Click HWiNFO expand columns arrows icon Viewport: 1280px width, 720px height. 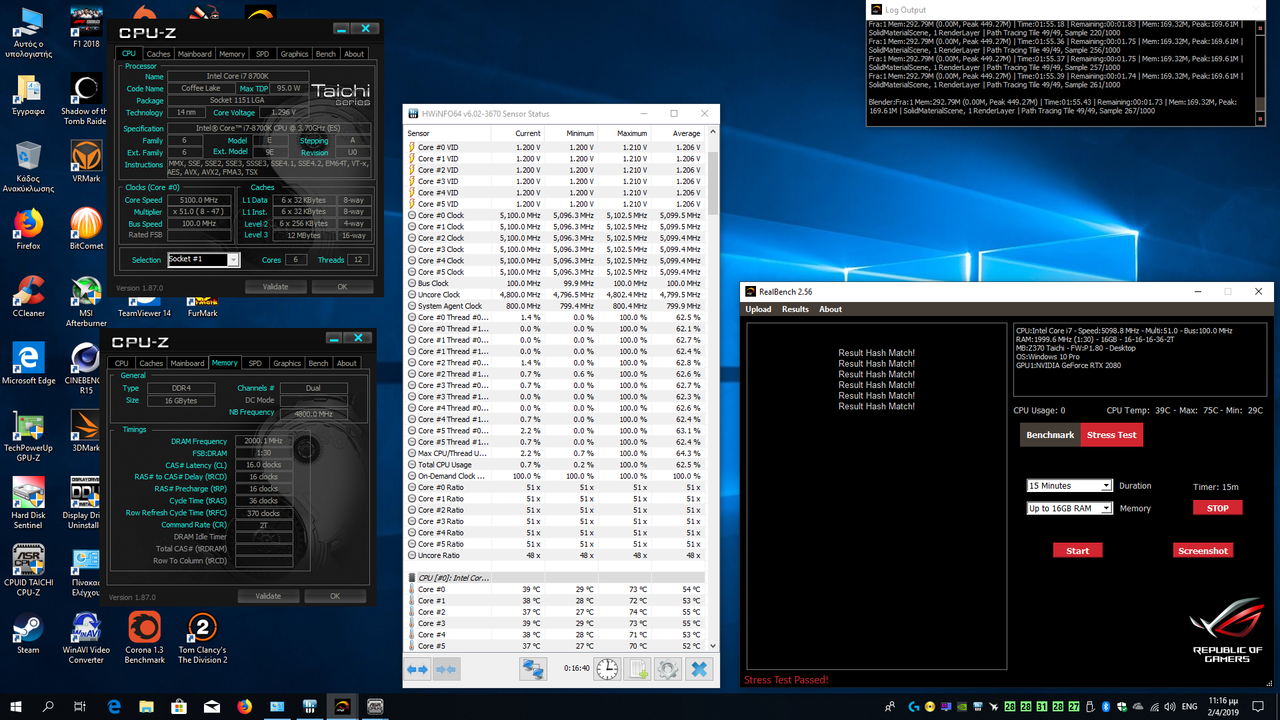417,669
